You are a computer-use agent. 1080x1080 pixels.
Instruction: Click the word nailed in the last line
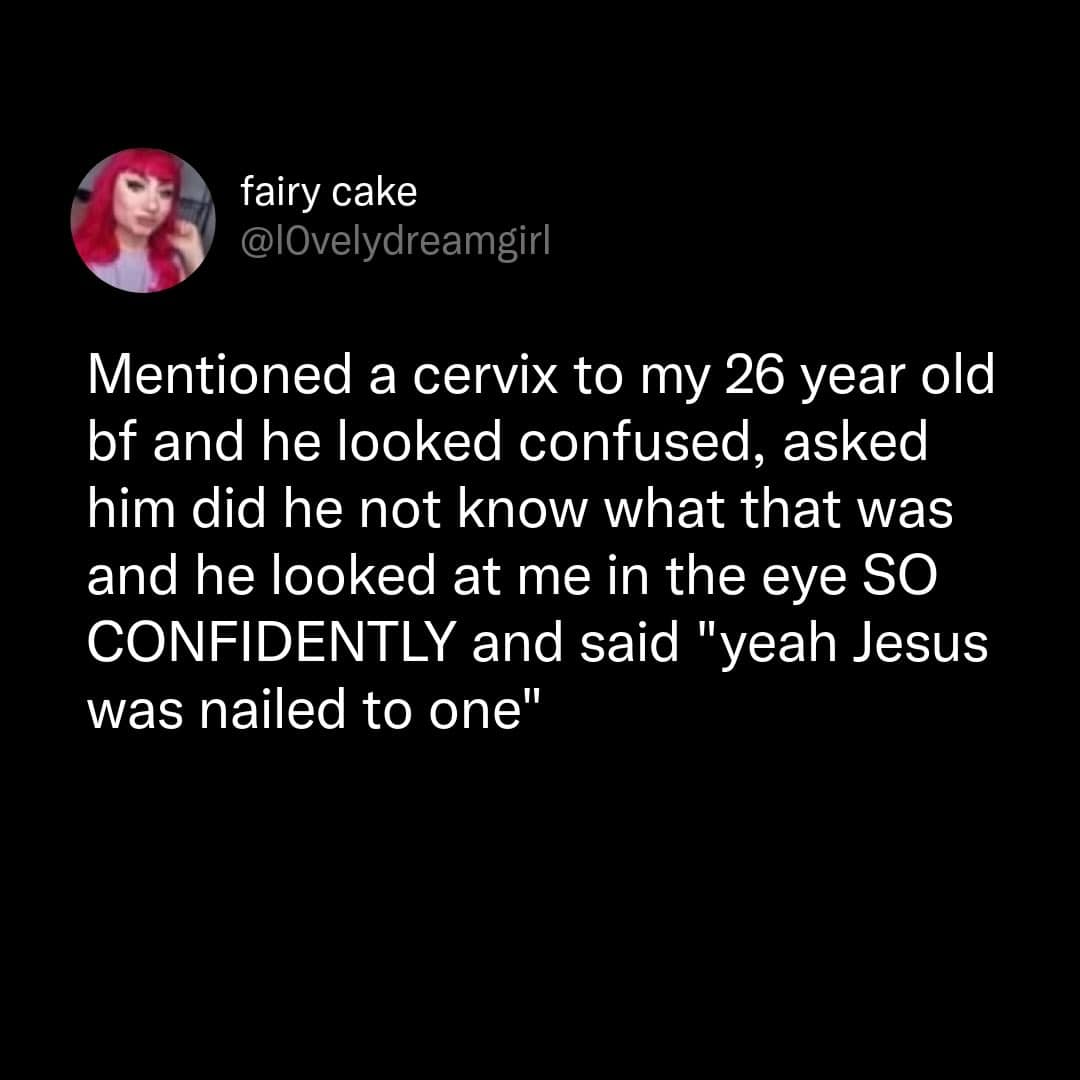tap(273, 709)
